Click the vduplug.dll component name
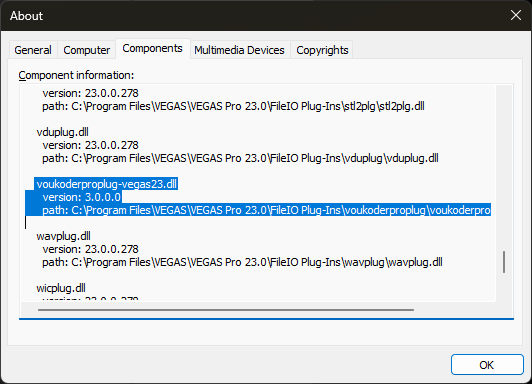 (x=63, y=132)
